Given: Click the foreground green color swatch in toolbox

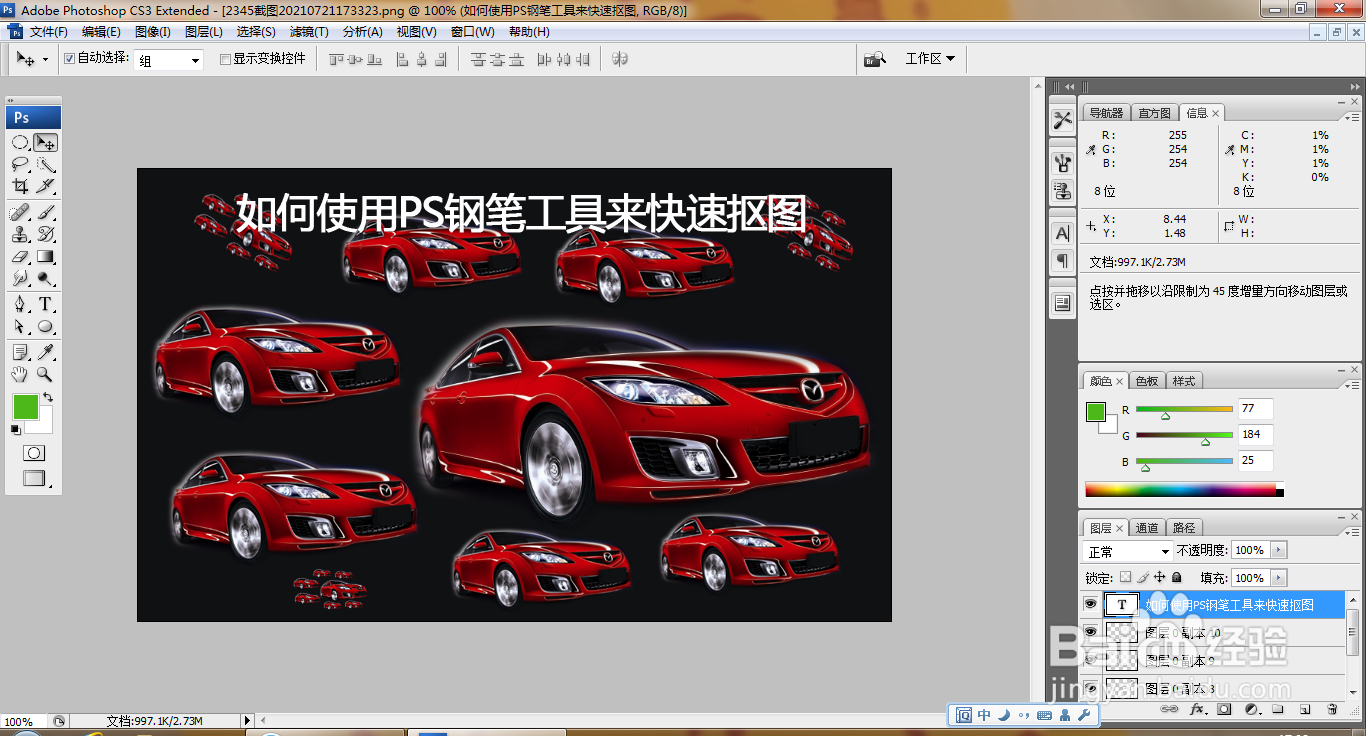Looking at the screenshot, I should [x=25, y=406].
